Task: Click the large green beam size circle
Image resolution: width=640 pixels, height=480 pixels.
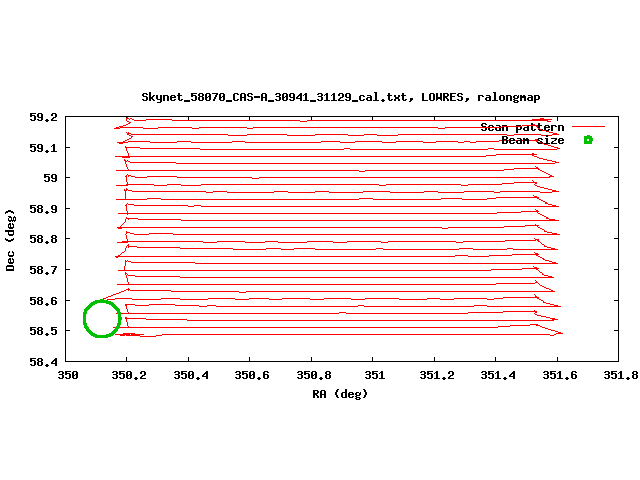Action: click(x=102, y=319)
